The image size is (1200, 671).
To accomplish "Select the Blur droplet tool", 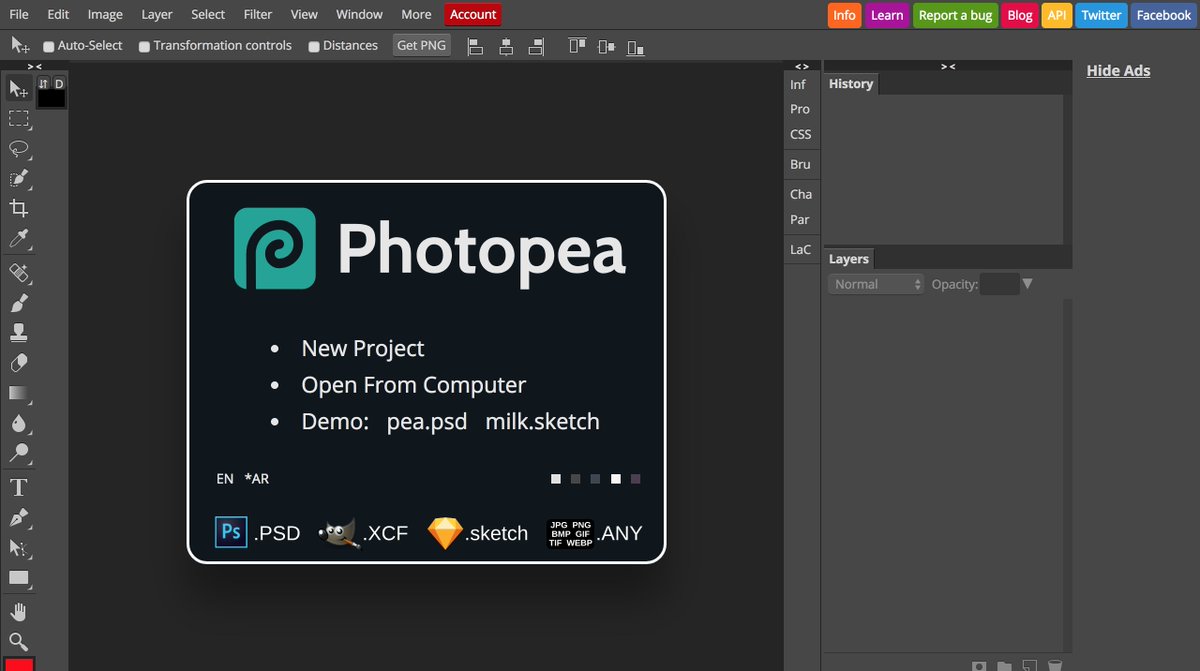I will tap(19, 422).
